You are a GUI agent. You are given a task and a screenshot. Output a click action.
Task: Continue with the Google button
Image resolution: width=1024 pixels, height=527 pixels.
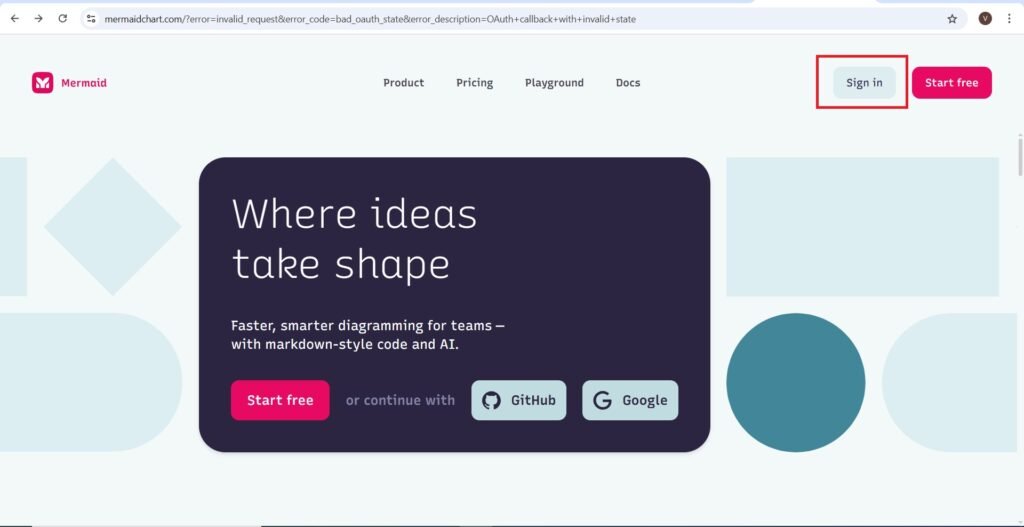(x=630, y=400)
